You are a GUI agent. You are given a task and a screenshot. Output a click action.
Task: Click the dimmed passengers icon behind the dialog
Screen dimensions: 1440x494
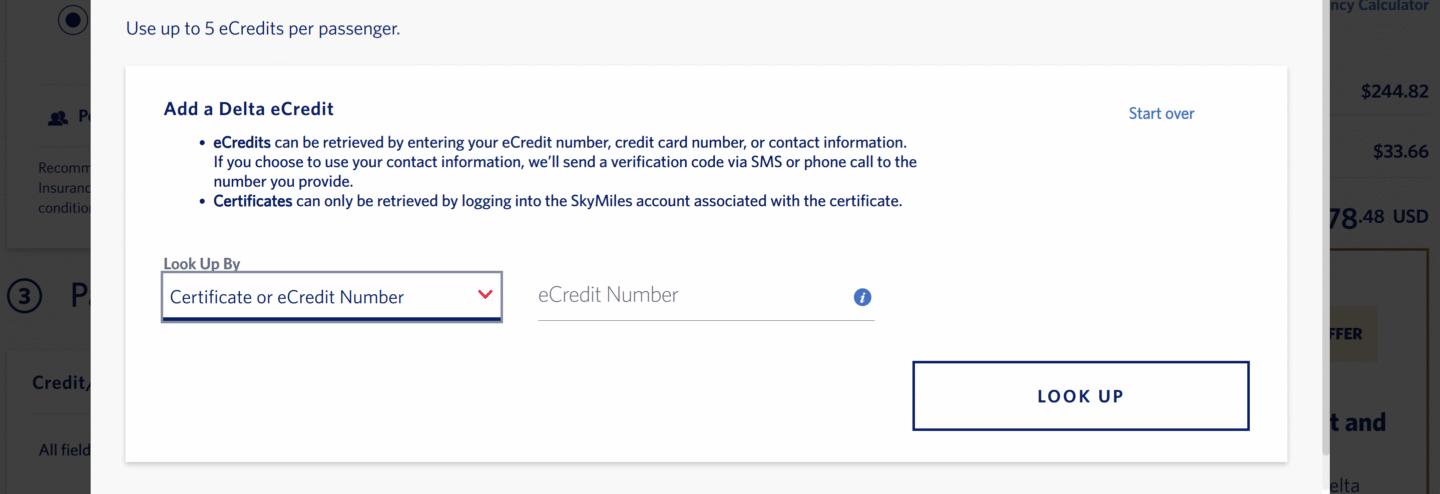tap(58, 118)
